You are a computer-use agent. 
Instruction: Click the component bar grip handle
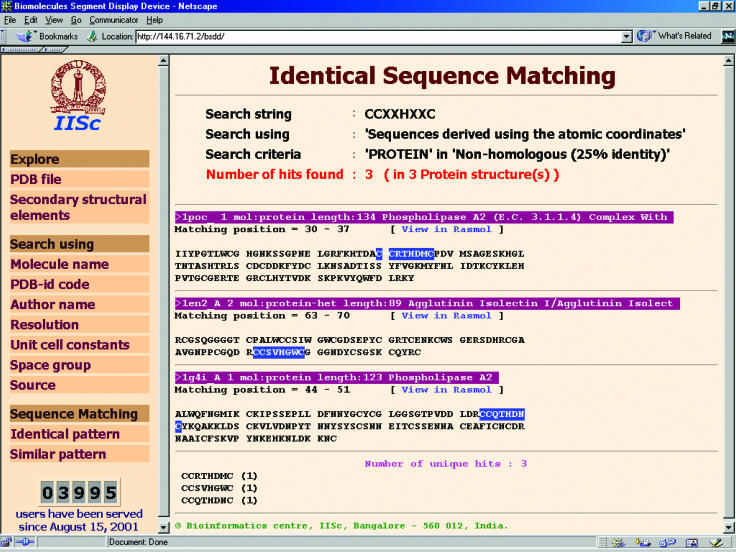(x=603, y=543)
